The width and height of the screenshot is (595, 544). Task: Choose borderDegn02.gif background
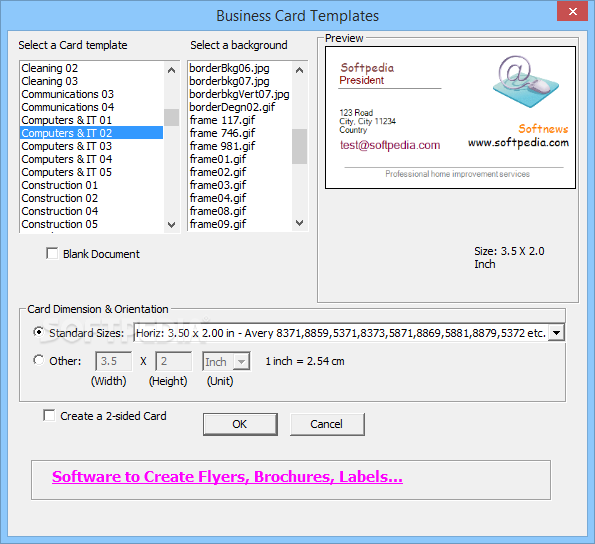(240, 107)
